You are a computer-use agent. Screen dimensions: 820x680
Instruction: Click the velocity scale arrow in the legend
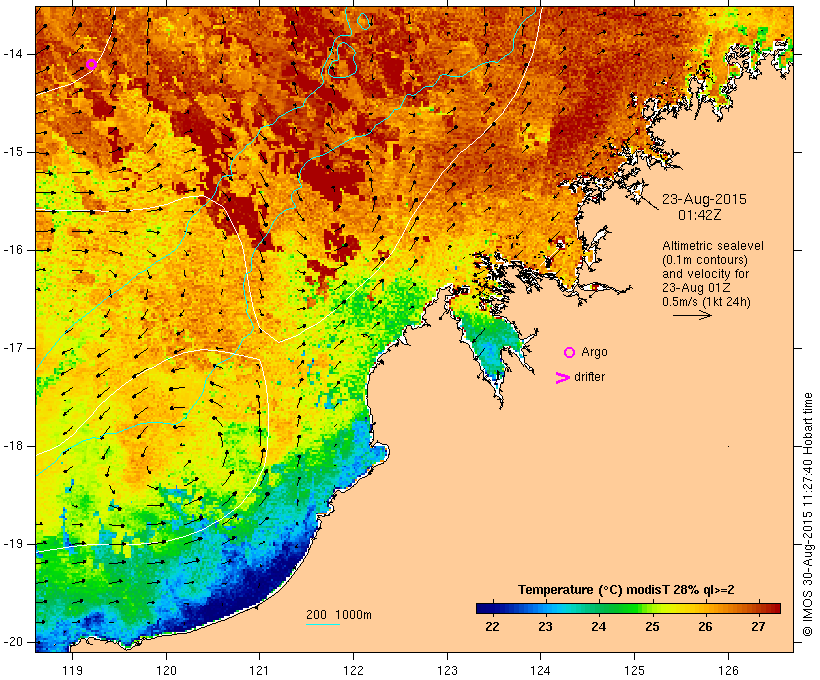tap(692, 315)
